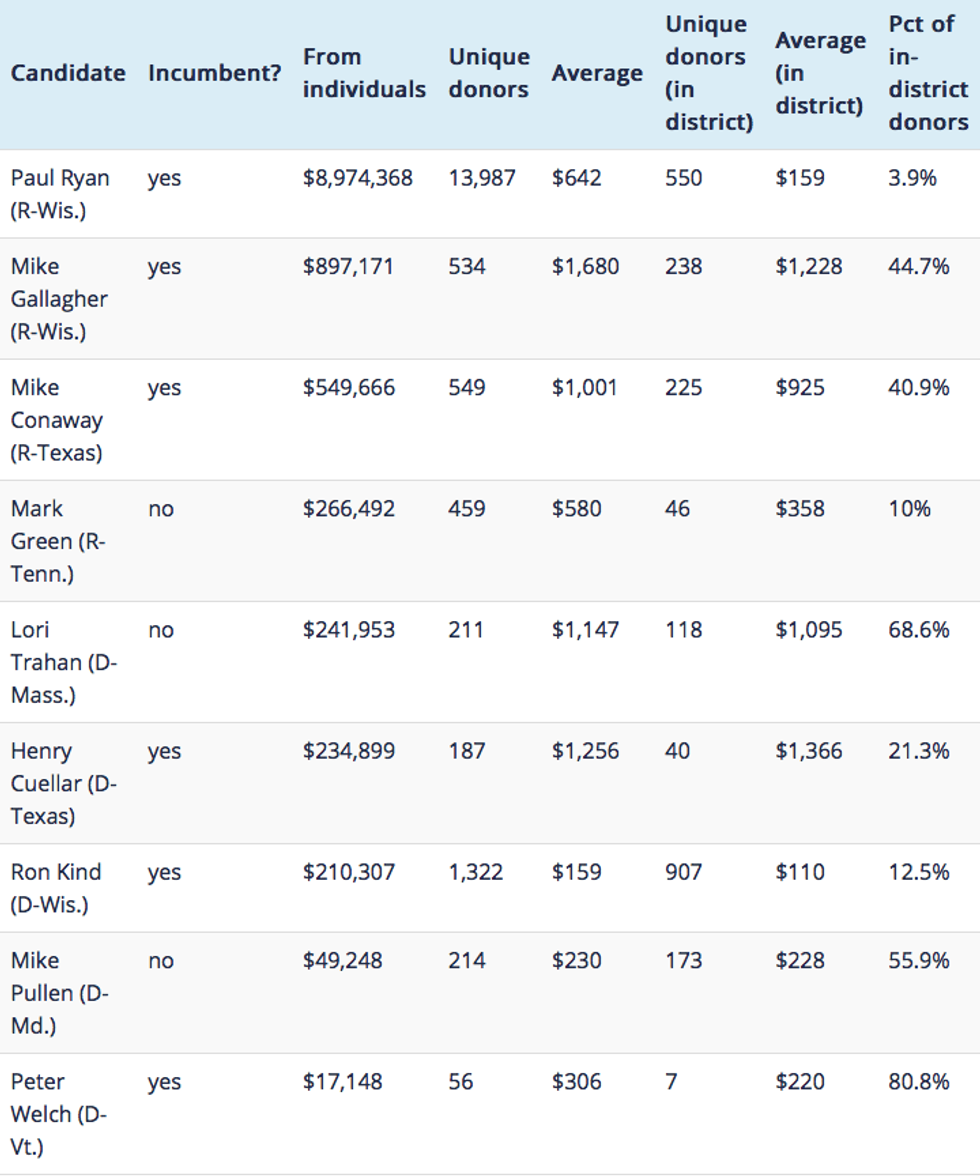Select the 80.8% in-district donors value
The image size is (980, 1176).
(x=918, y=1082)
